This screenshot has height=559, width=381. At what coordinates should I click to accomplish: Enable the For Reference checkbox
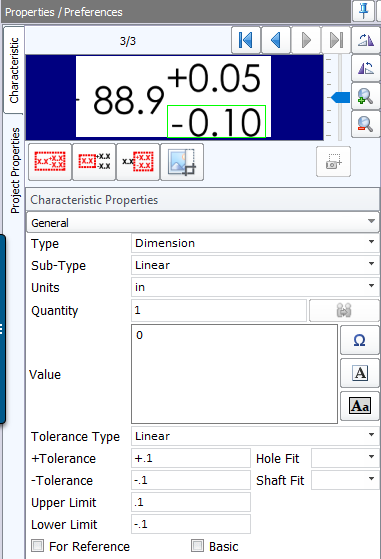(38, 545)
